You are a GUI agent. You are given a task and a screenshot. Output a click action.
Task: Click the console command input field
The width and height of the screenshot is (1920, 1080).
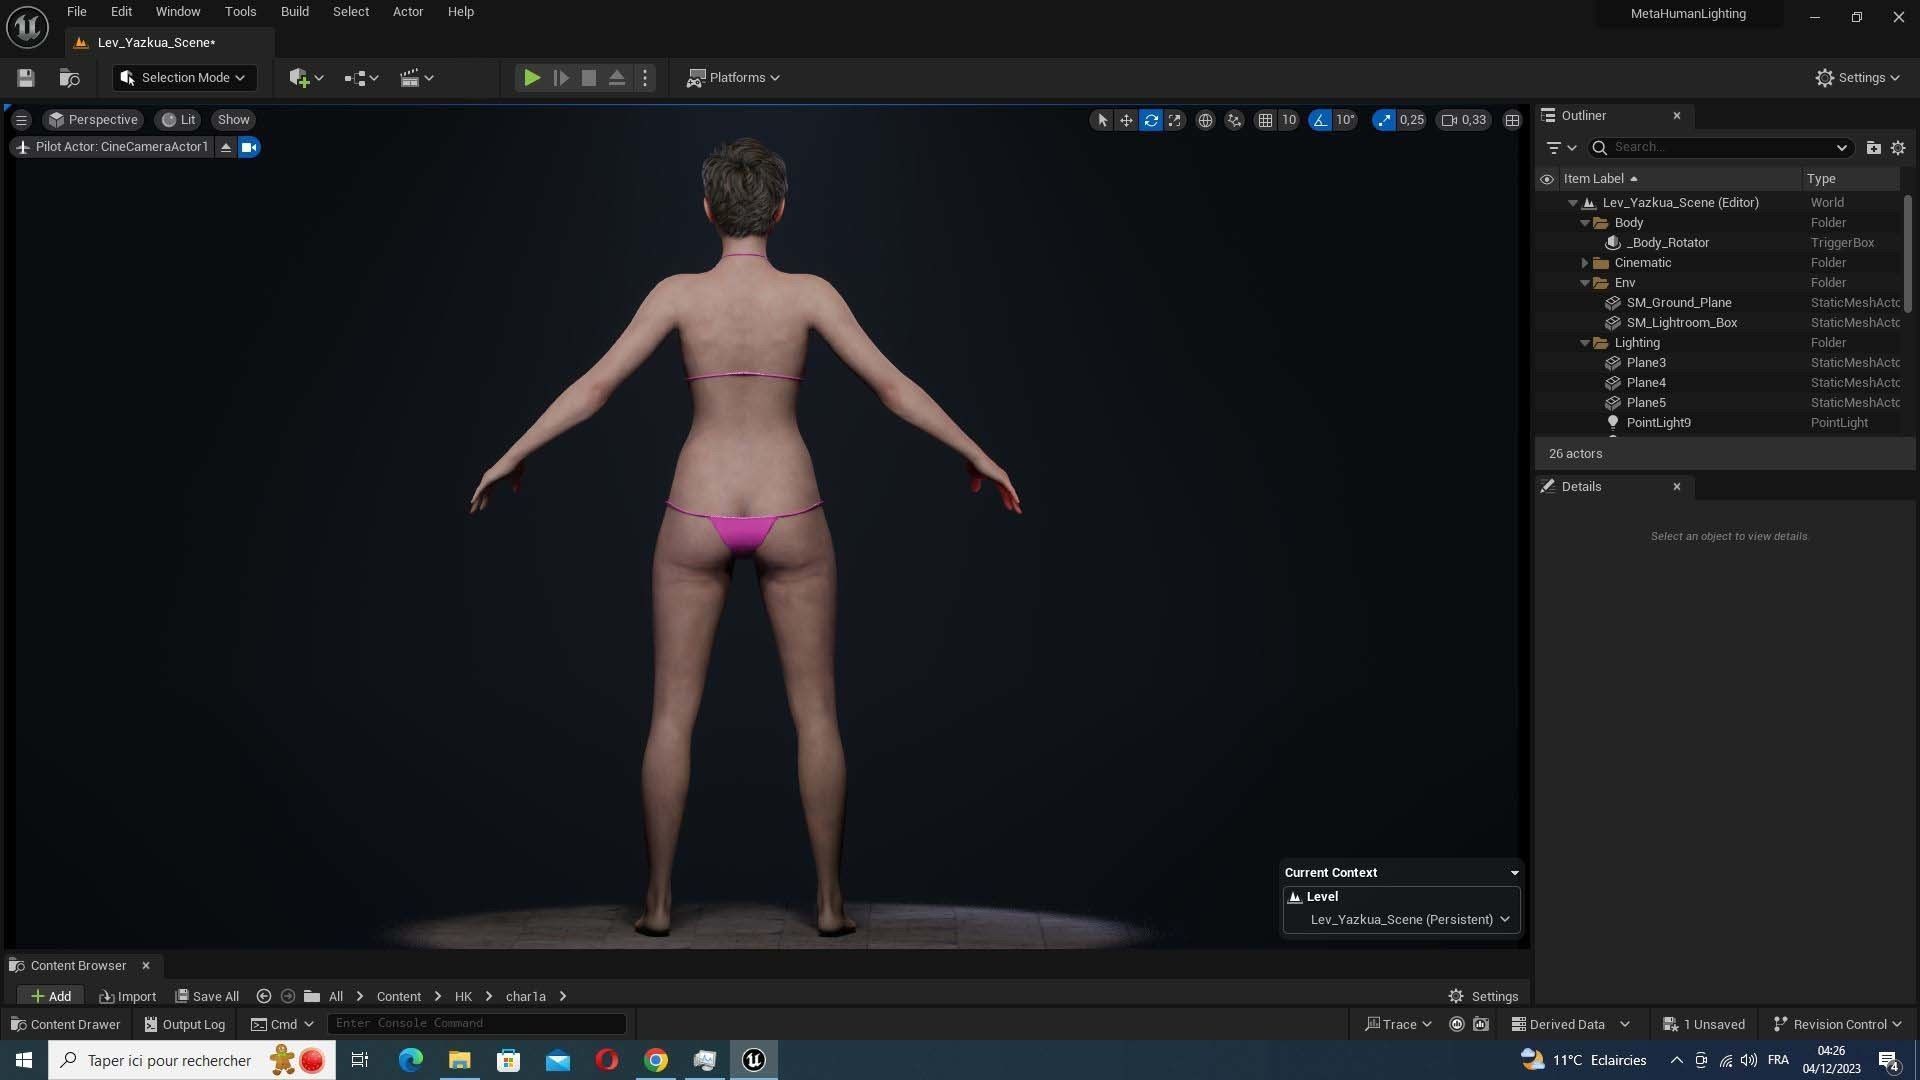(x=476, y=1023)
